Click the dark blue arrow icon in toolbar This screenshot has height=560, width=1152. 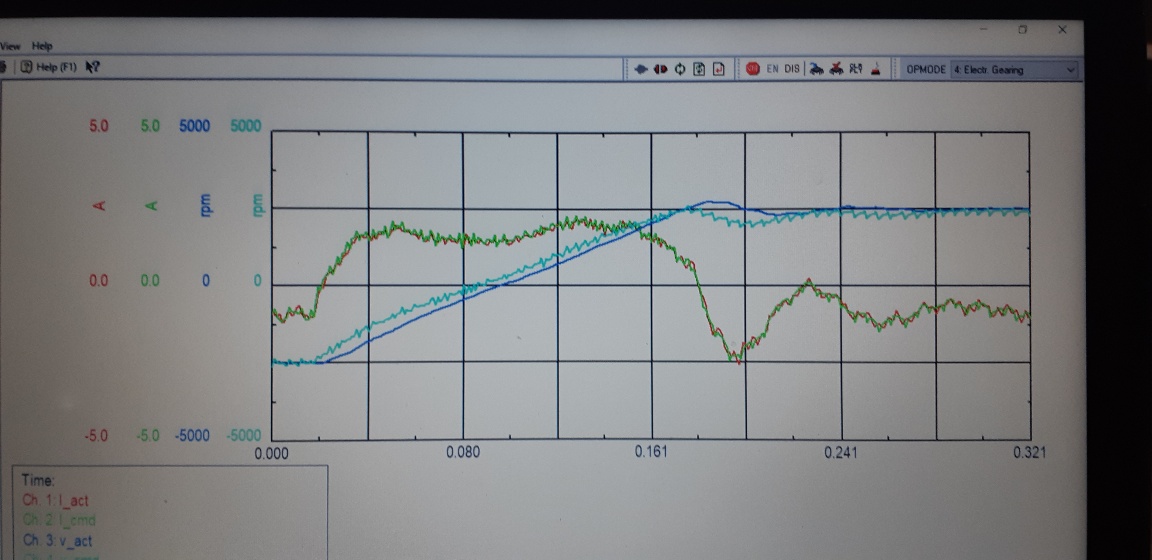(x=641, y=69)
